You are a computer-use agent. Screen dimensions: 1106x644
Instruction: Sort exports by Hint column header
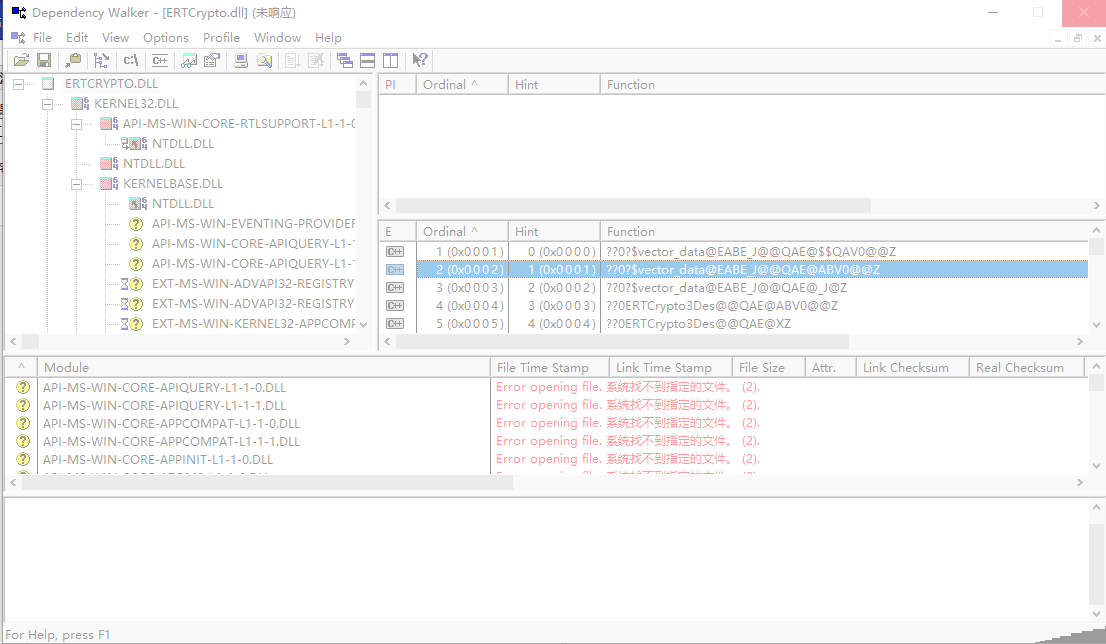(x=554, y=231)
